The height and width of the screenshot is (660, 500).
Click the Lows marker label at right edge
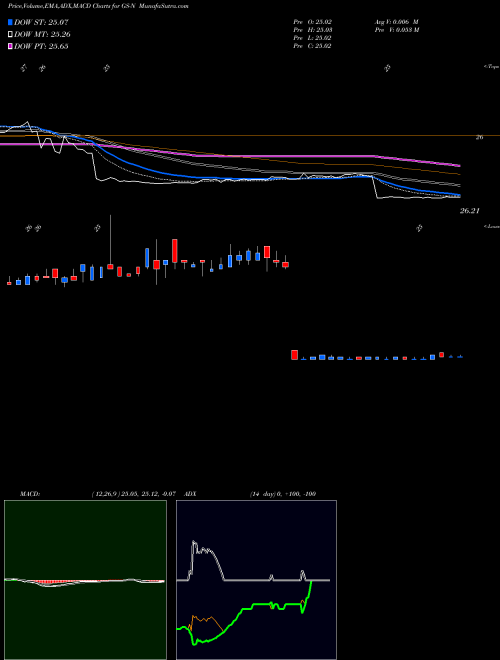click(x=491, y=226)
